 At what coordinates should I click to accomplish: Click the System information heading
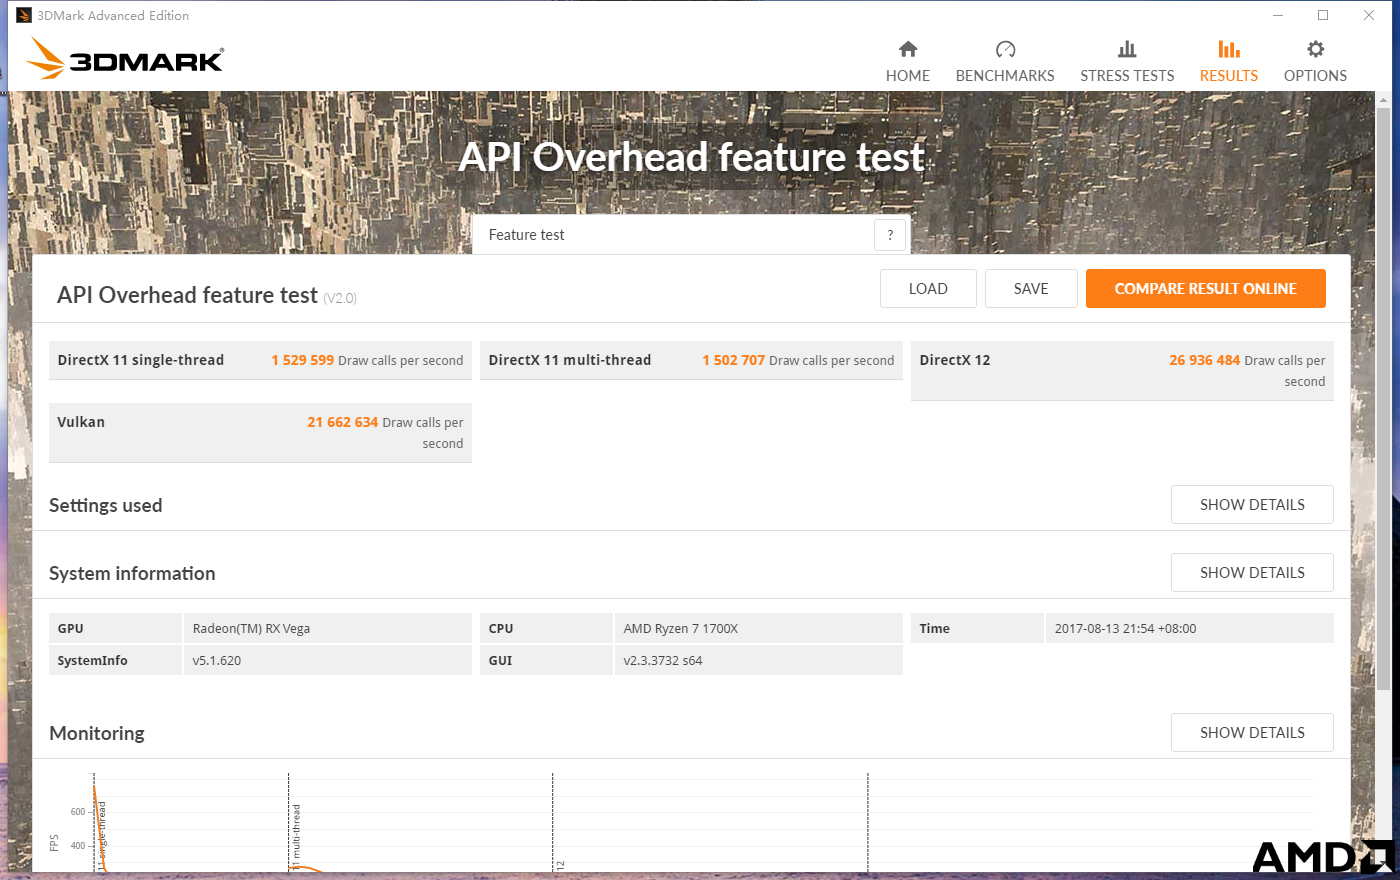click(132, 573)
